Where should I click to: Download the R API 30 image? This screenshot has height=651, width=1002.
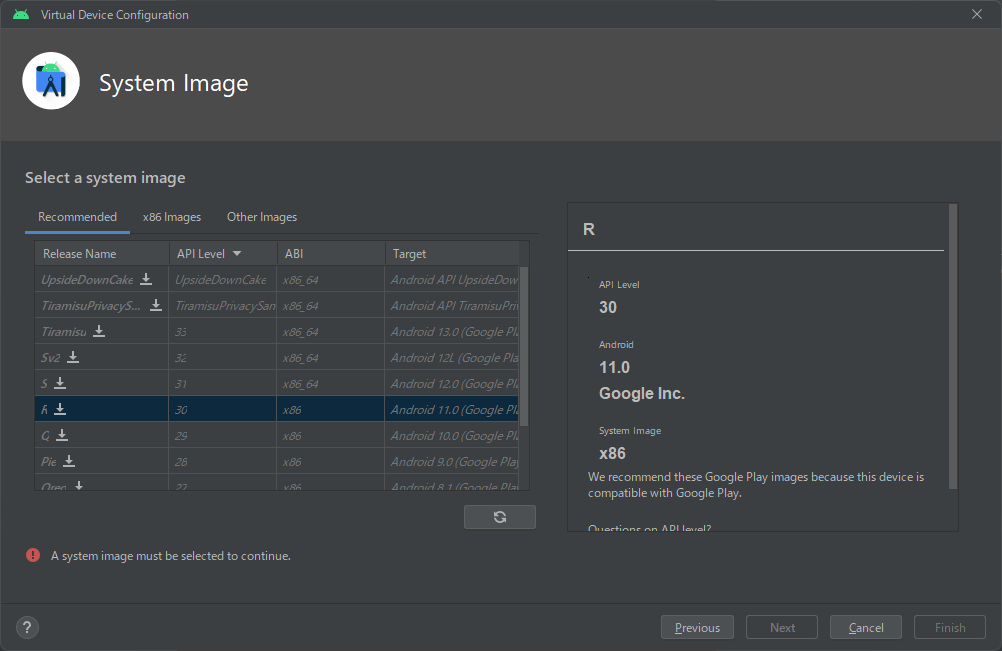click(x=60, y=409)
